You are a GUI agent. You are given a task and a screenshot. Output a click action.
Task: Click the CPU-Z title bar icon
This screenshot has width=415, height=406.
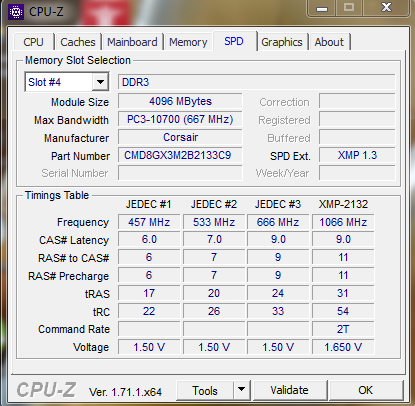pyautogui.click(x=16, y=12)
